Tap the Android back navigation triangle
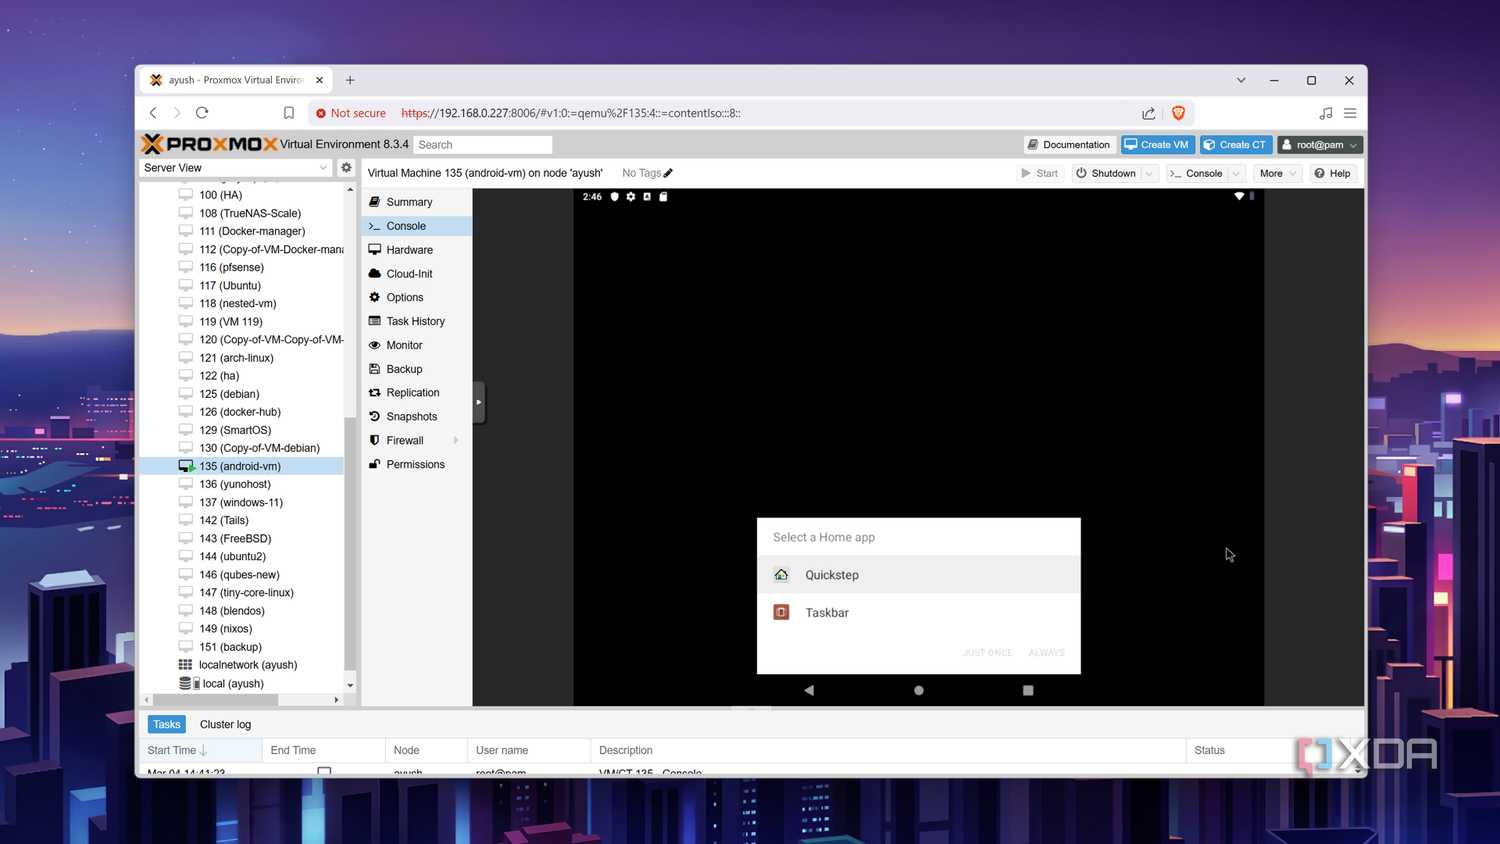Screen dimensions: 1500x844 [809, 690]
